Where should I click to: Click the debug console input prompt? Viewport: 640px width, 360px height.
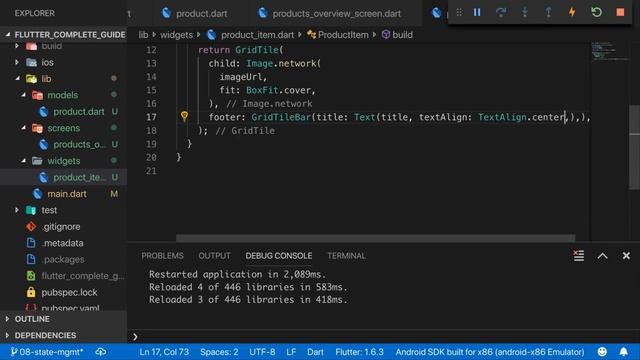point(384,337)
